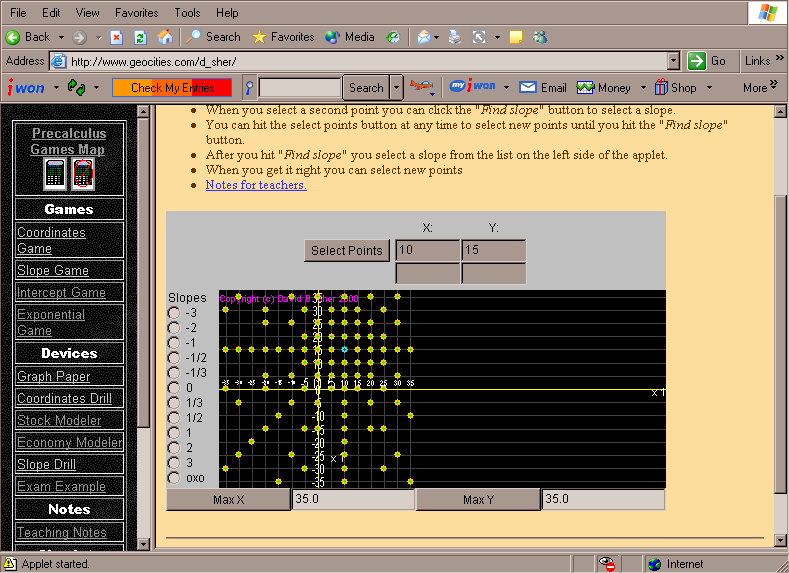The image size is (789, 573).
Task: Open the Back button history dropdown
Action: coord(61,37)
